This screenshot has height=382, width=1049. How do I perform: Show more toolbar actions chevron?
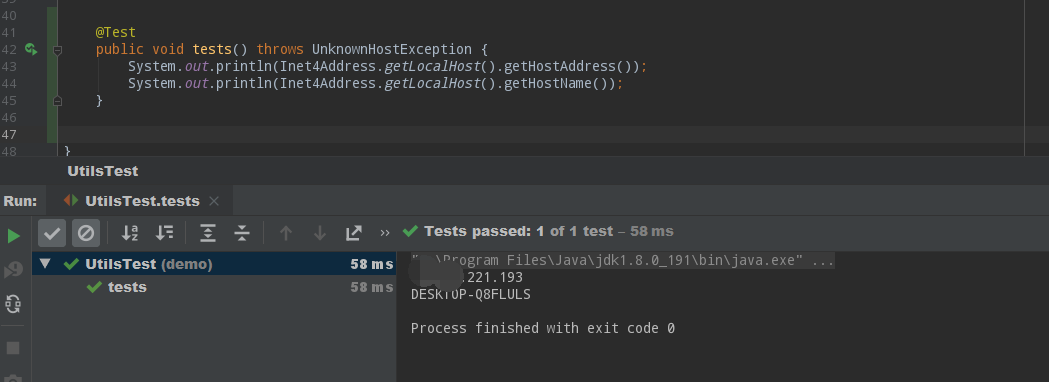385,233
